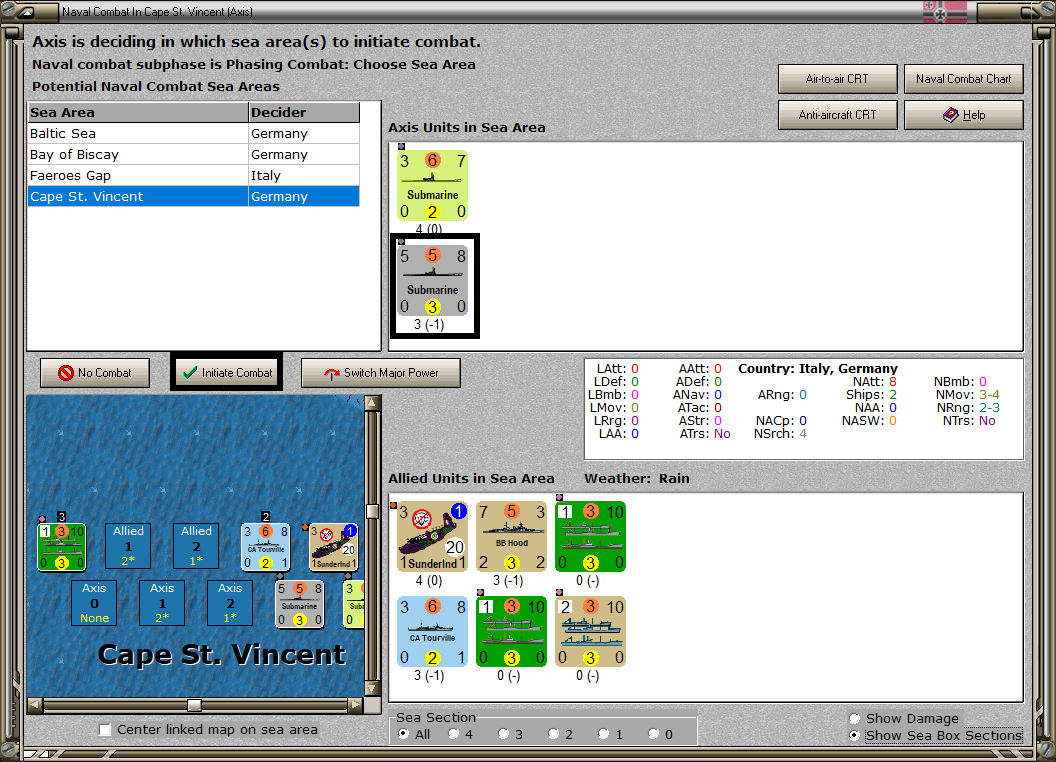Enable Center linked map on sea area
The image size is (1056, 762).
click(x=104, y=730)
